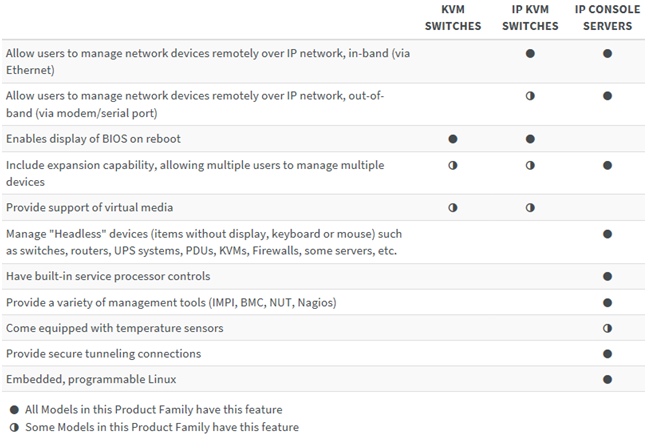The width and height of the screenshot is (647, 441).
Task: Click the full-circle legend icon
Action: pos(14,410)
